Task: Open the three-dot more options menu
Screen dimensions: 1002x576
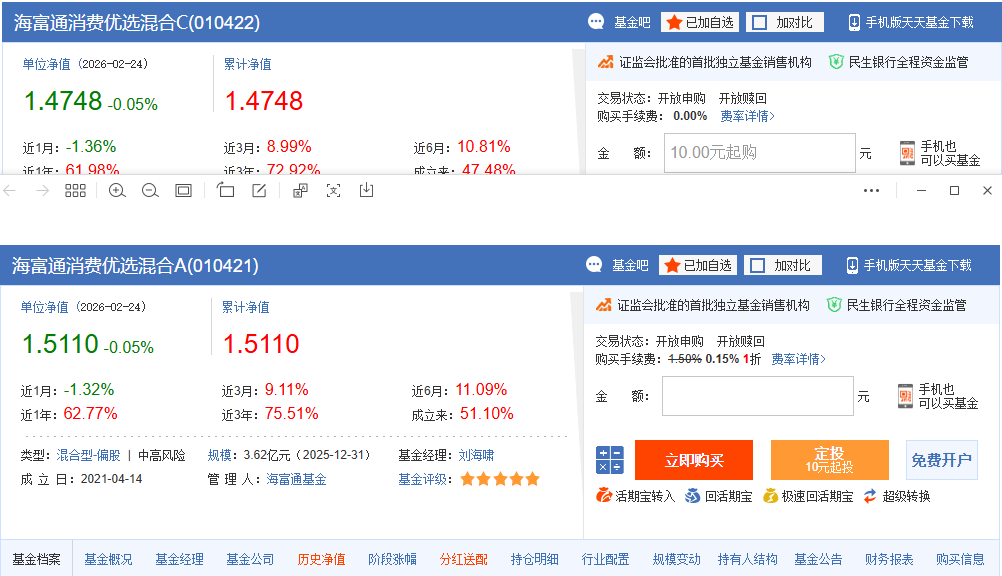Action: click(x=871, y=191)
